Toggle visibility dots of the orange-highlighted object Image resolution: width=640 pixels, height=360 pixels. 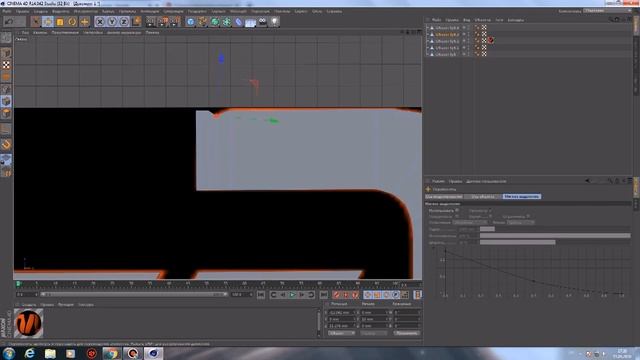point(468,34)
